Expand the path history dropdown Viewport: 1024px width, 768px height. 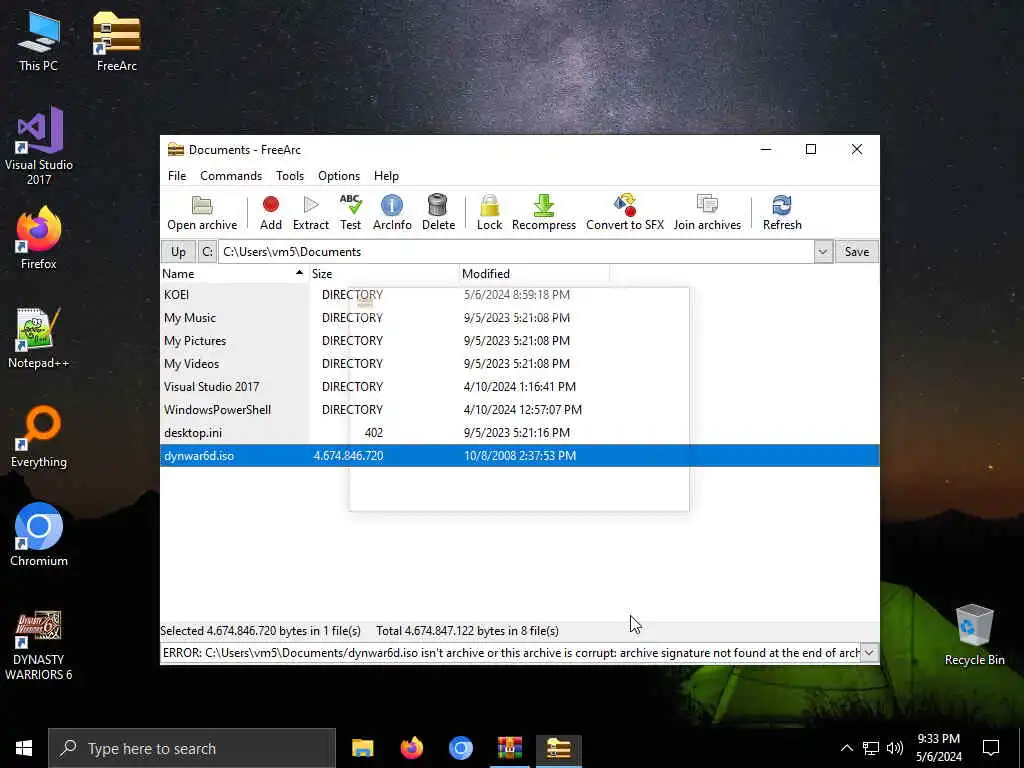823,251
